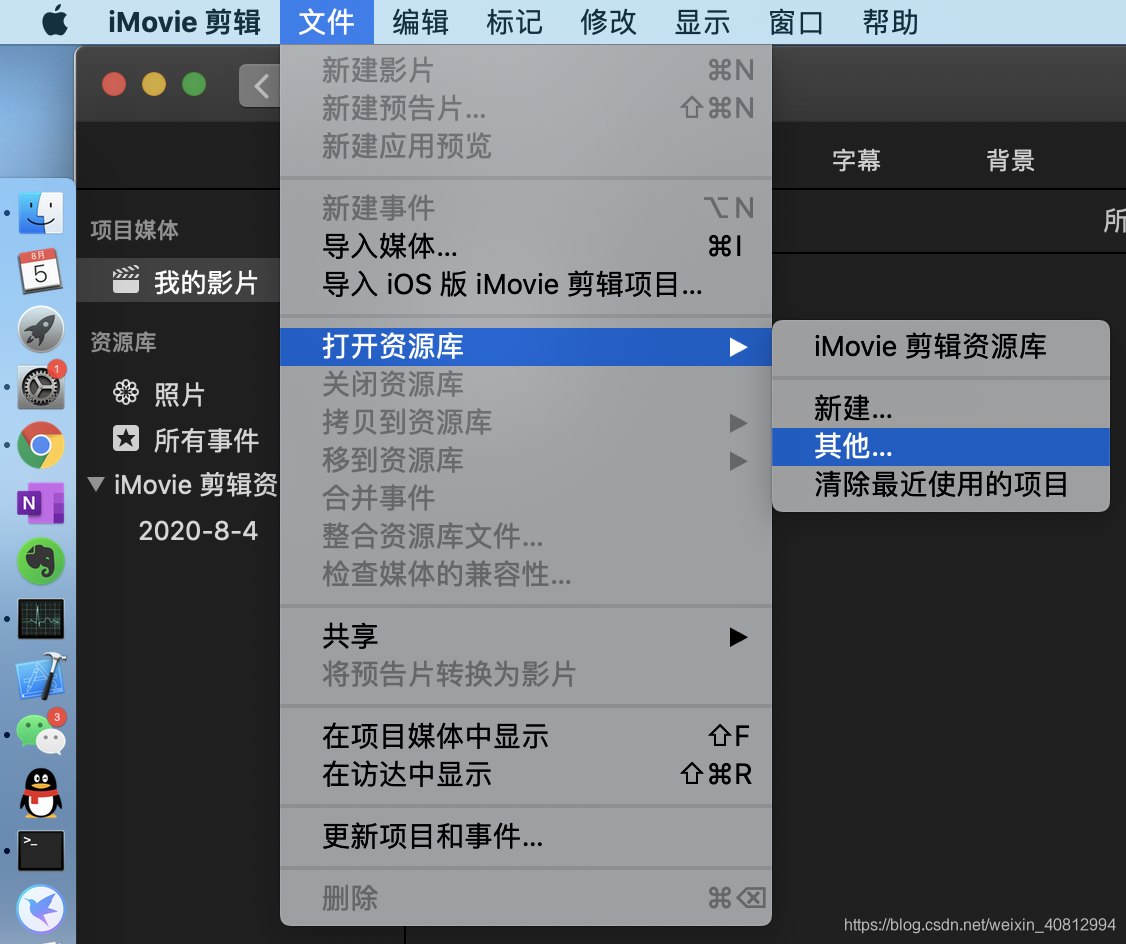Select 打开资源库 menu entry
Screen dimensions: 1126x944
pos(526,347)
